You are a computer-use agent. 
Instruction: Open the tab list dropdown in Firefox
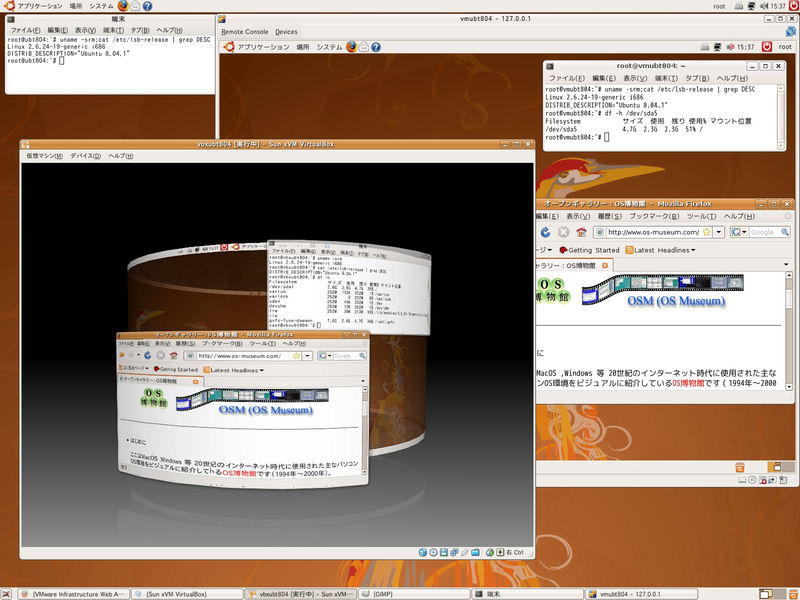click(786, 265)
